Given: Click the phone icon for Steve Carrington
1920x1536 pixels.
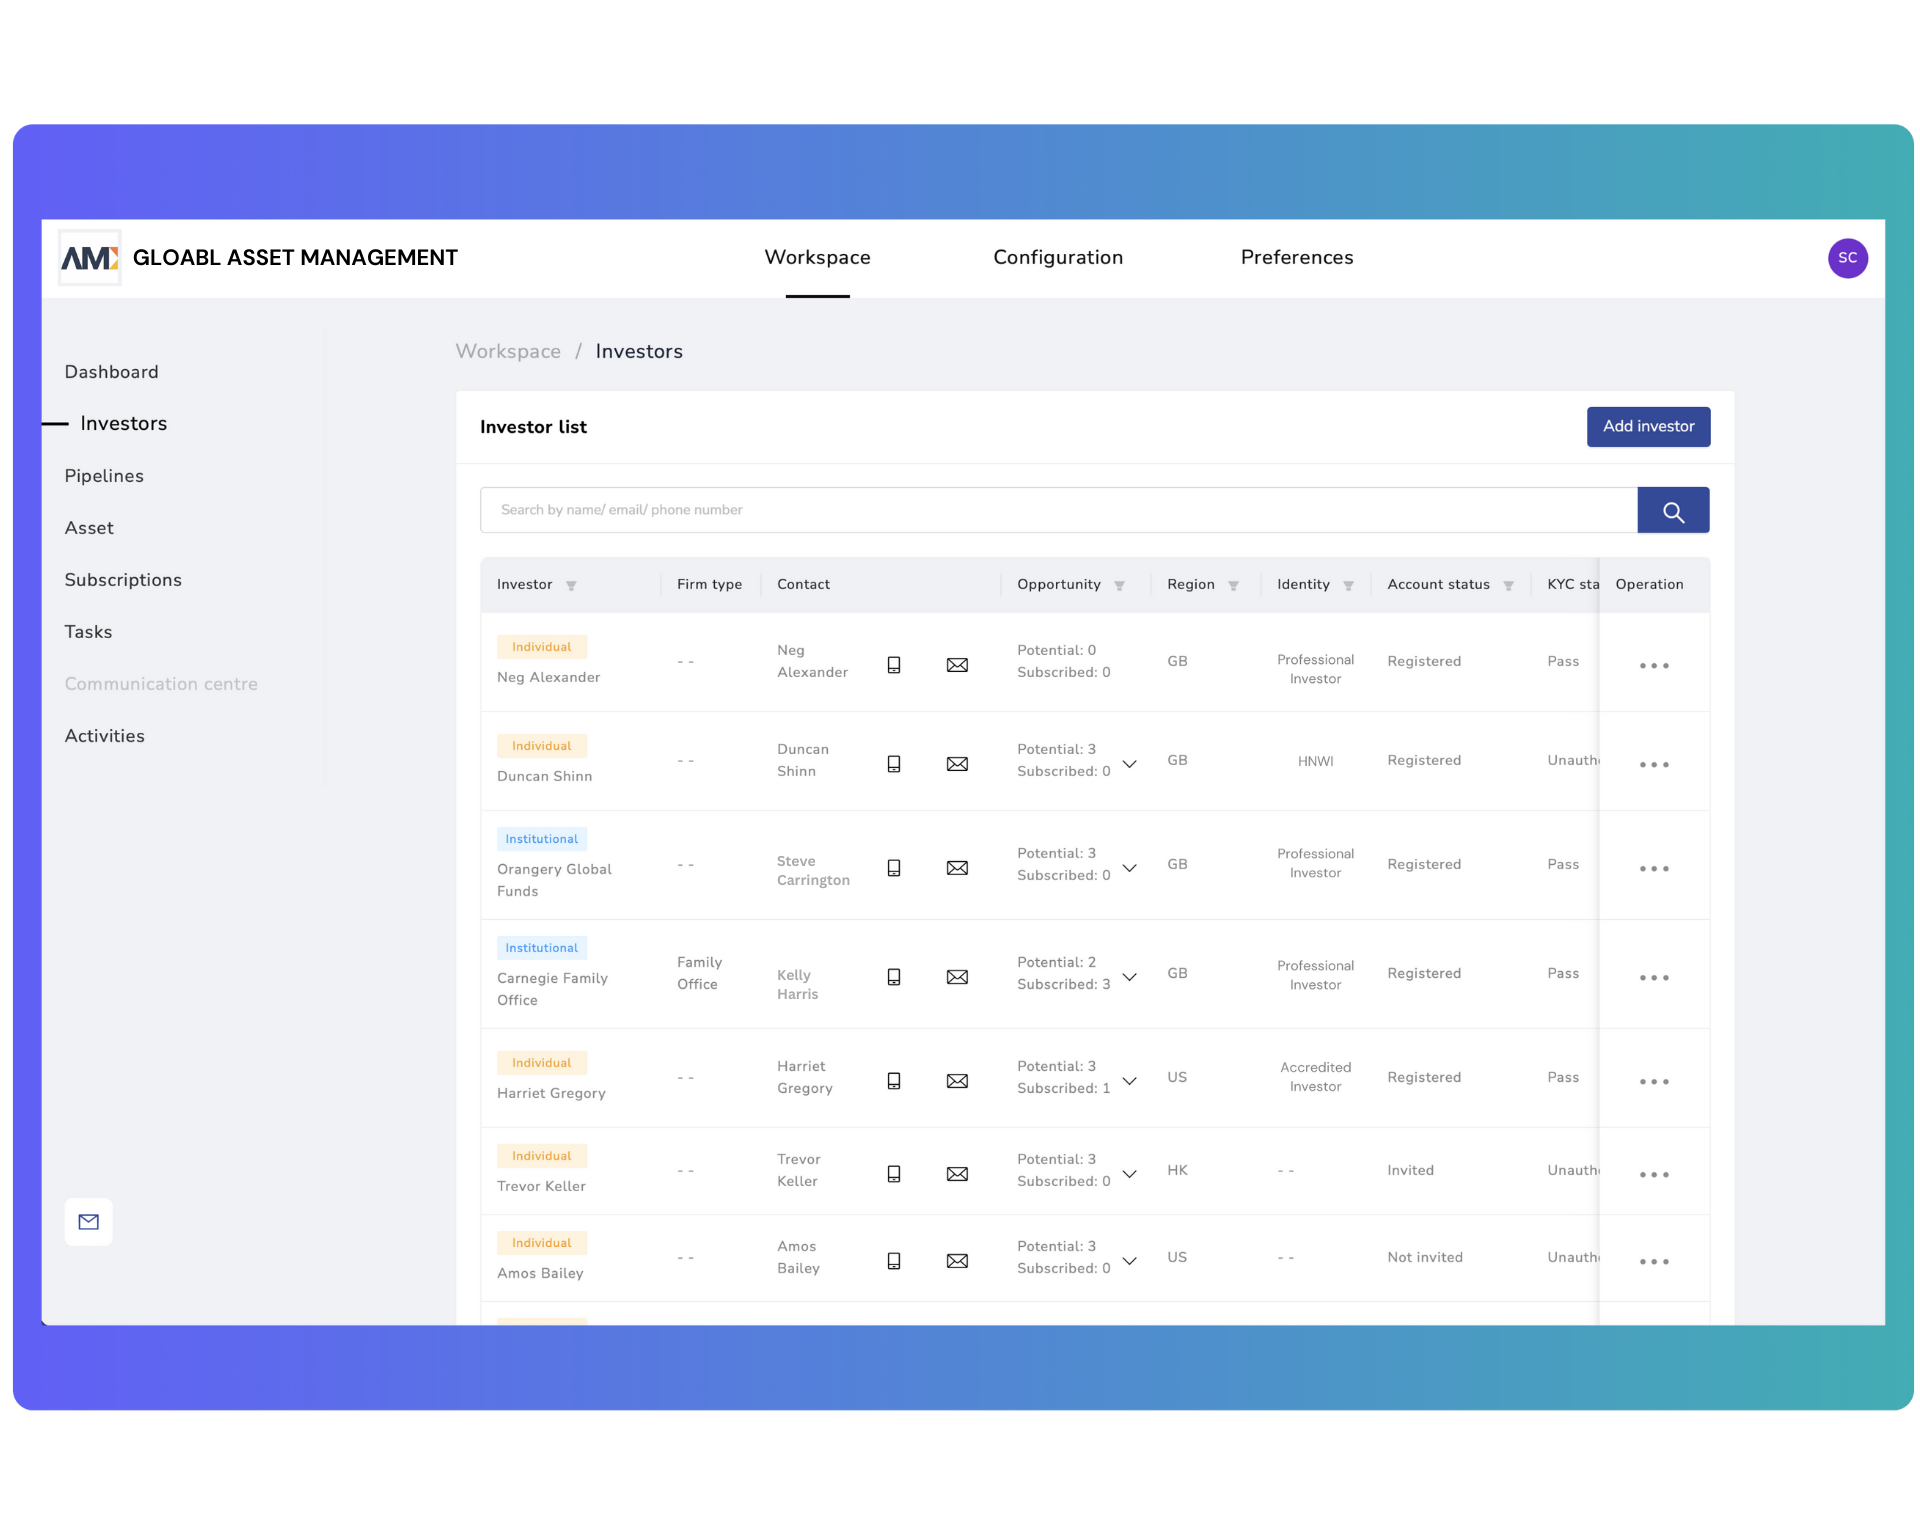Looking at the screenshot, I should pos(894,868).
